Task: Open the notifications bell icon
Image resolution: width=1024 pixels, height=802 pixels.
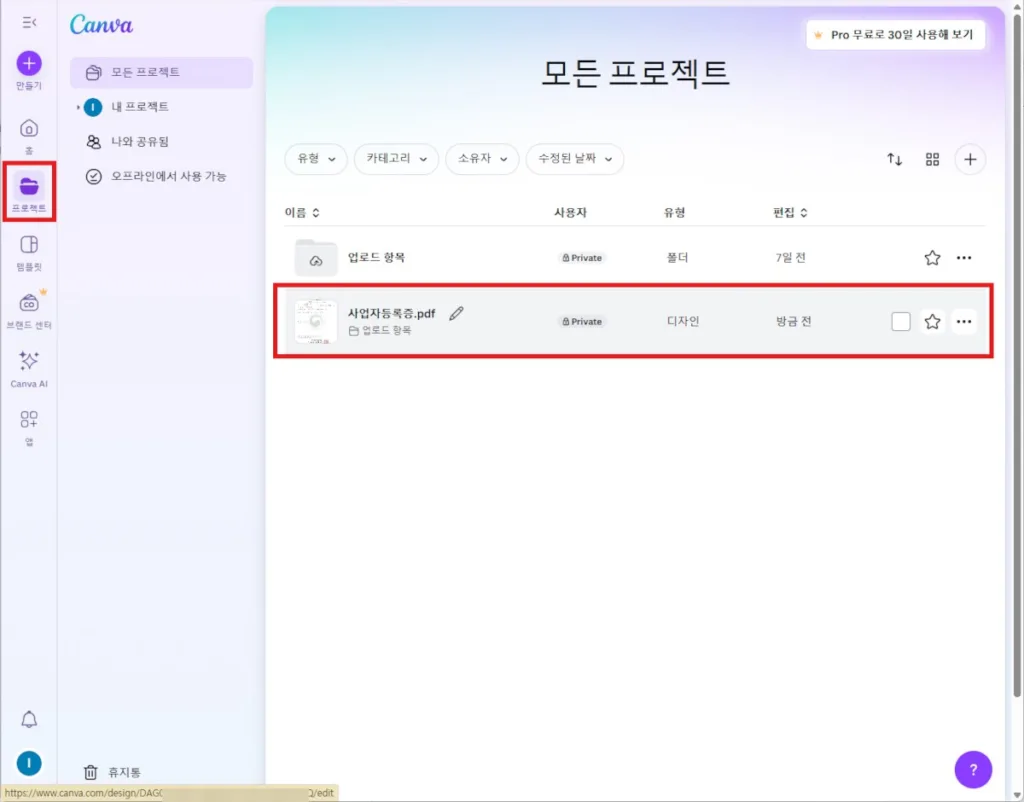Action: pyautogui.click(x=29, y=719)
